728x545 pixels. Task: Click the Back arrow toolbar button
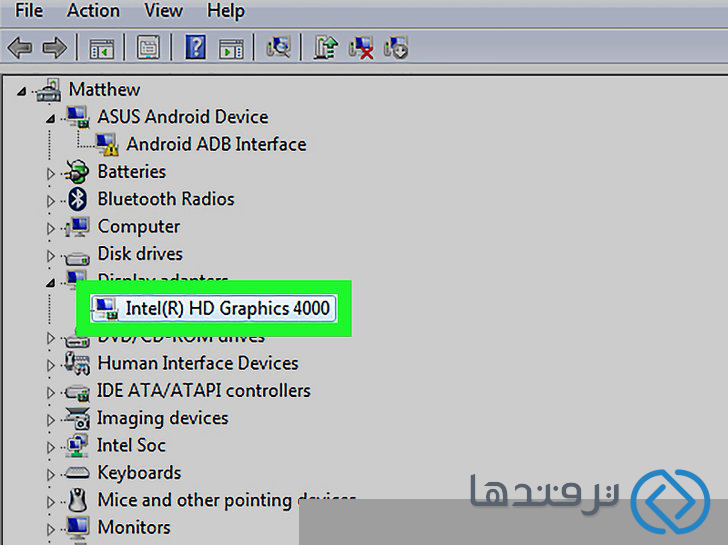(x=20, y=47)
